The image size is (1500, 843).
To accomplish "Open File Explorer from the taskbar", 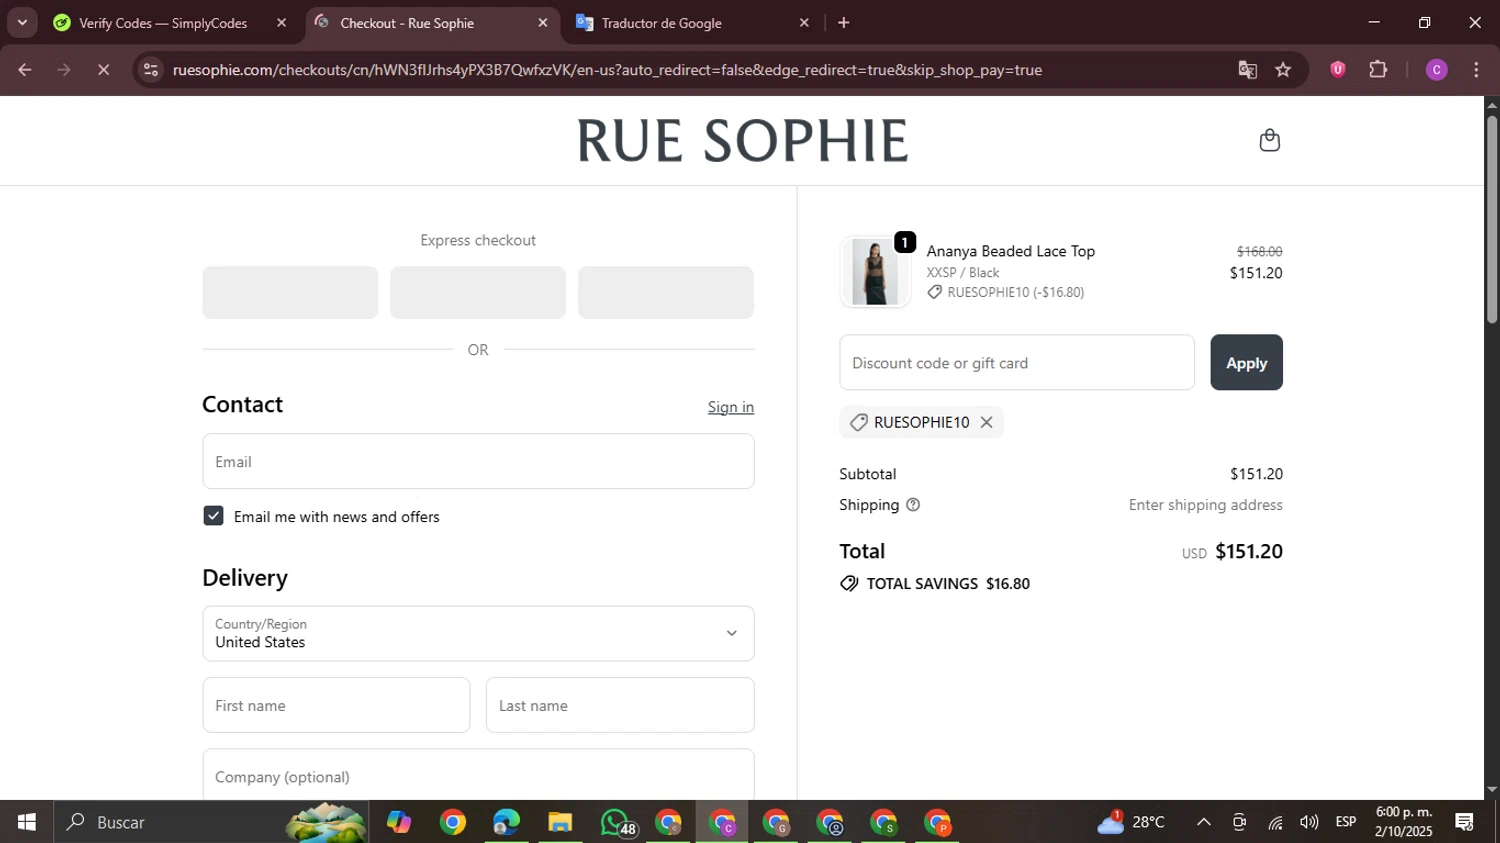I will pos(560,822).
